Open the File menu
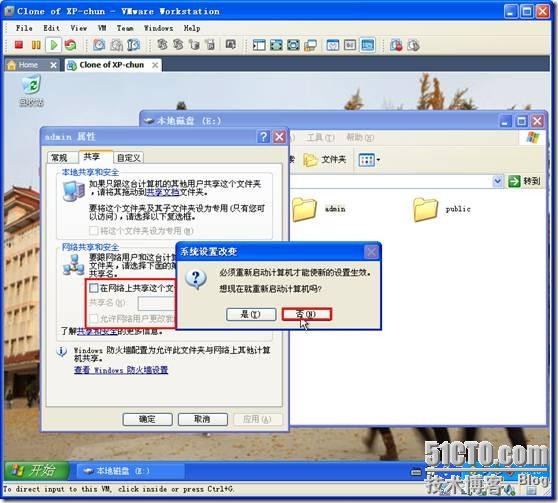Viewport: 558px width, 503px height. click(24, 28)
